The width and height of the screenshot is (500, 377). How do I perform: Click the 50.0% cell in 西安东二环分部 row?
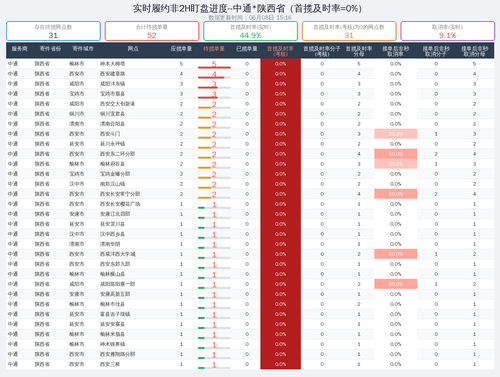(396, 154)
